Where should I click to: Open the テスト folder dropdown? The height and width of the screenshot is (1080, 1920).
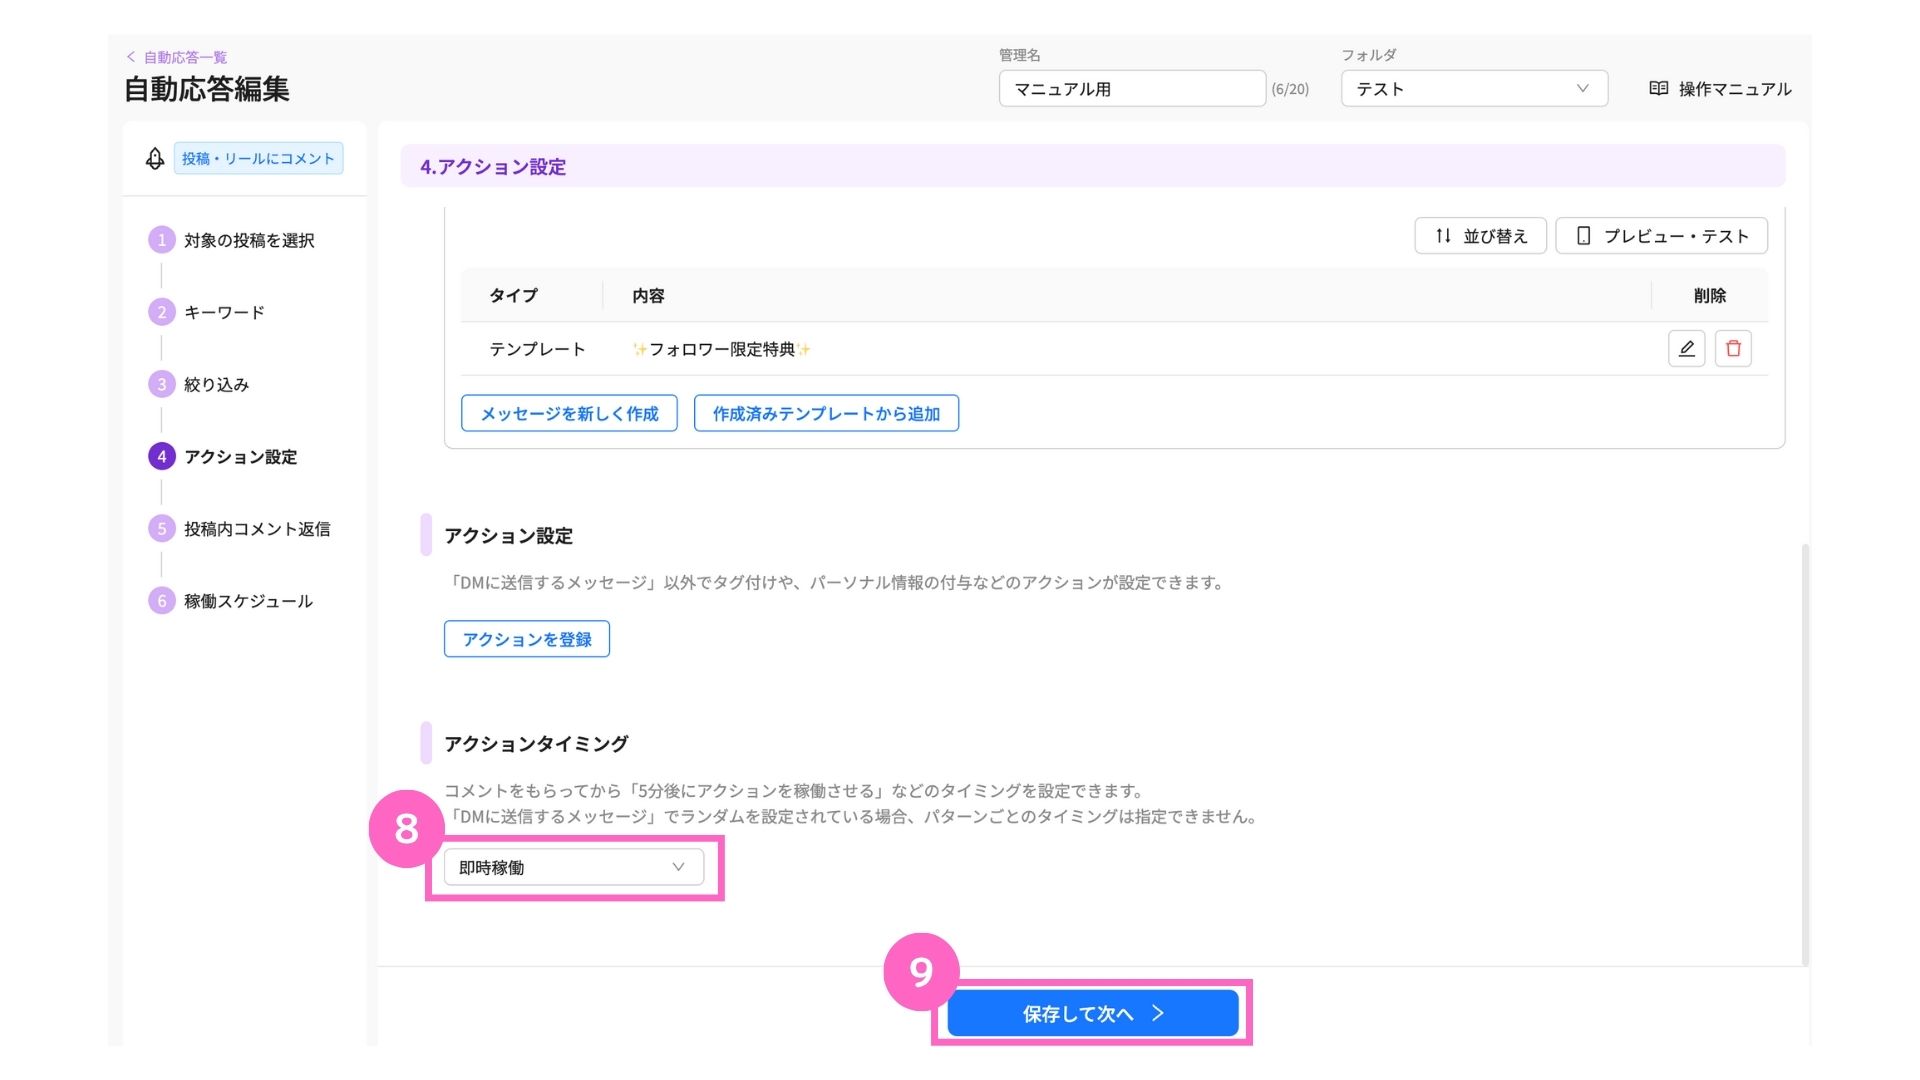point(1474,89)
